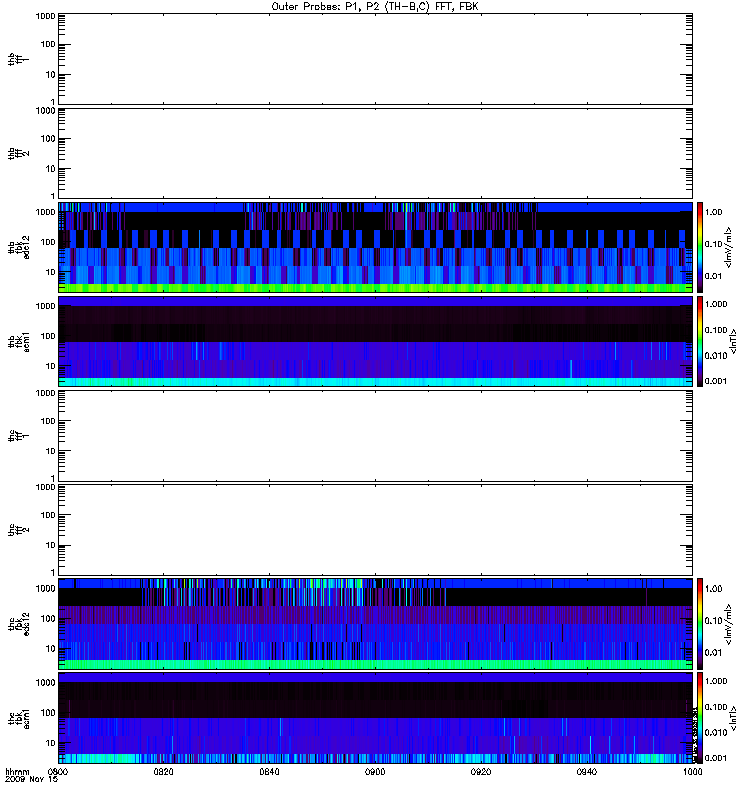
Task: Click the '0800' time axis label
Action: [x=58, y=771]
